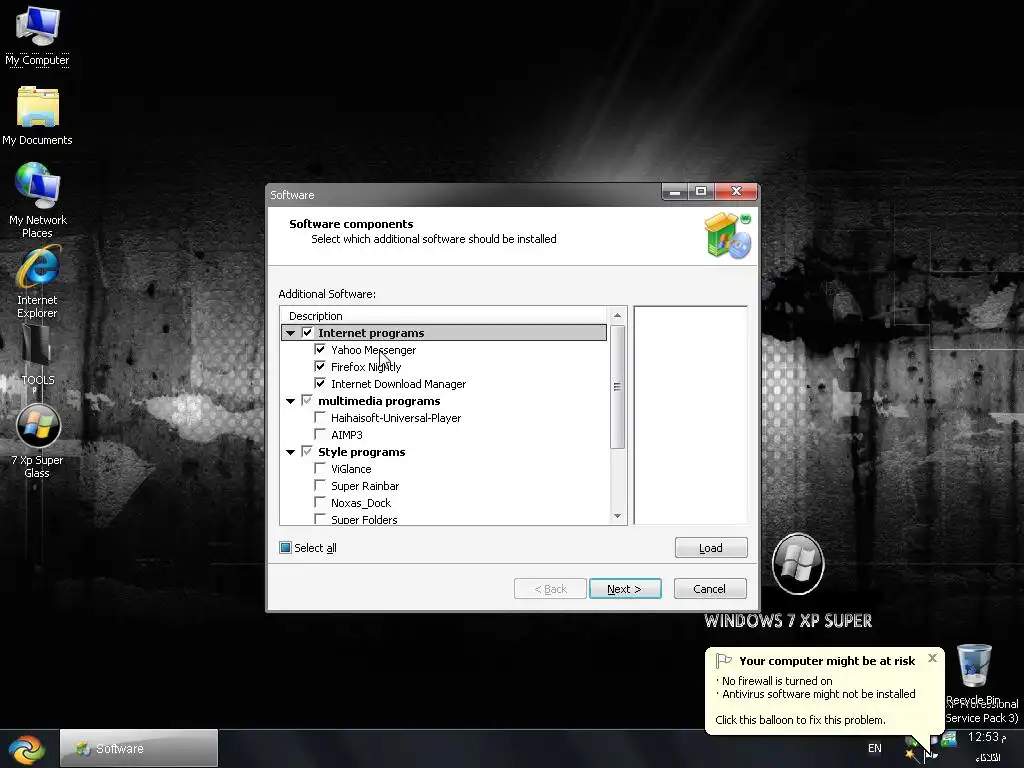This screenshot has width=1024, height=768.
Task: Click the software list scrollbar thumb
Action: coord(617,387)
